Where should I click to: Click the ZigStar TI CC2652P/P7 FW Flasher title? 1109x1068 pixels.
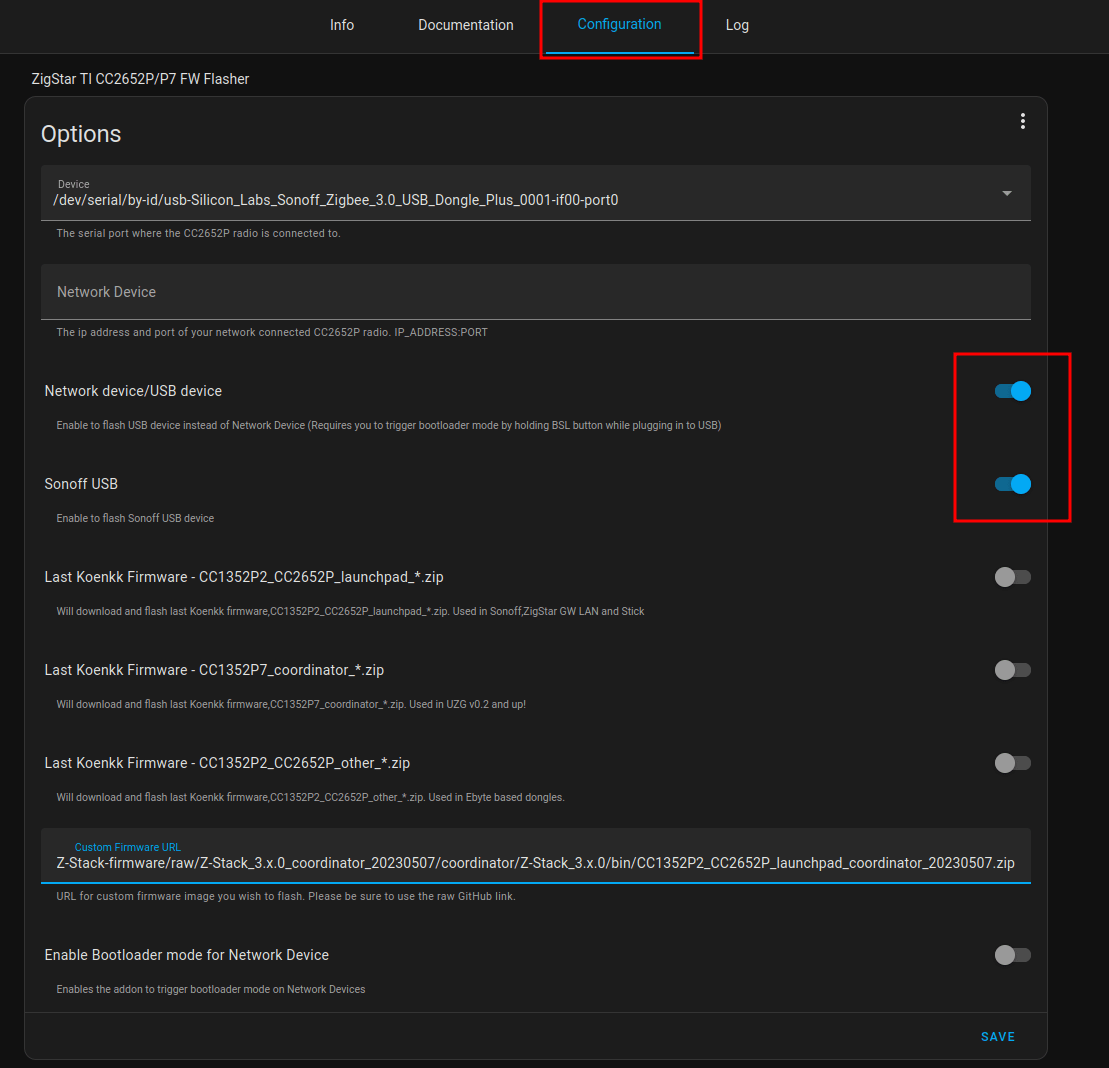point(140,79)
